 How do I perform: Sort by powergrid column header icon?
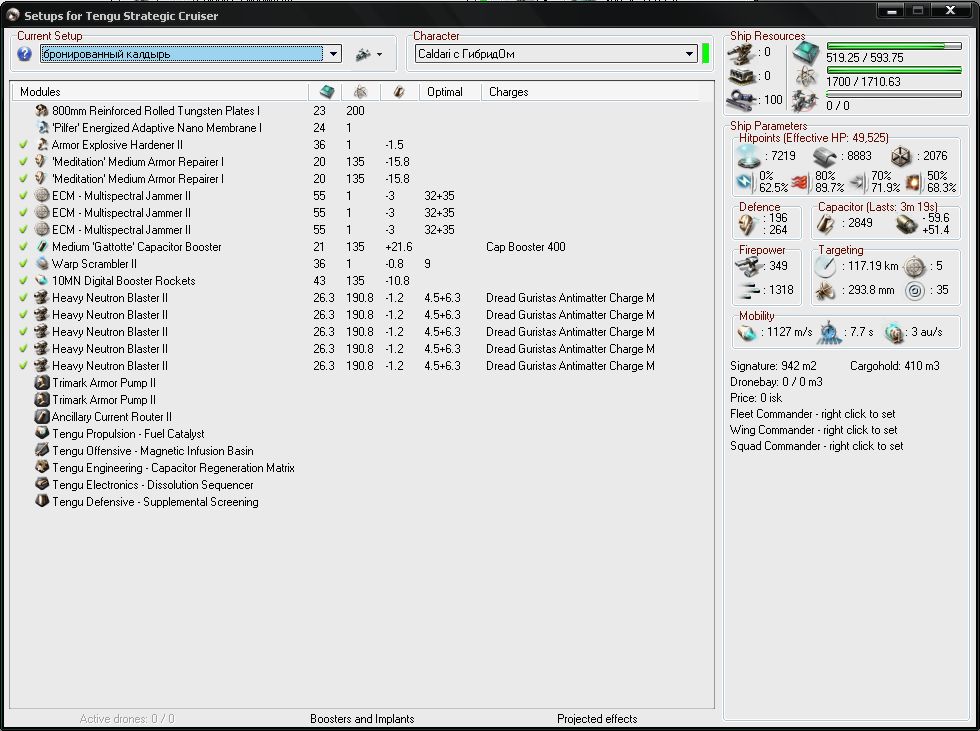coord(360,92)
